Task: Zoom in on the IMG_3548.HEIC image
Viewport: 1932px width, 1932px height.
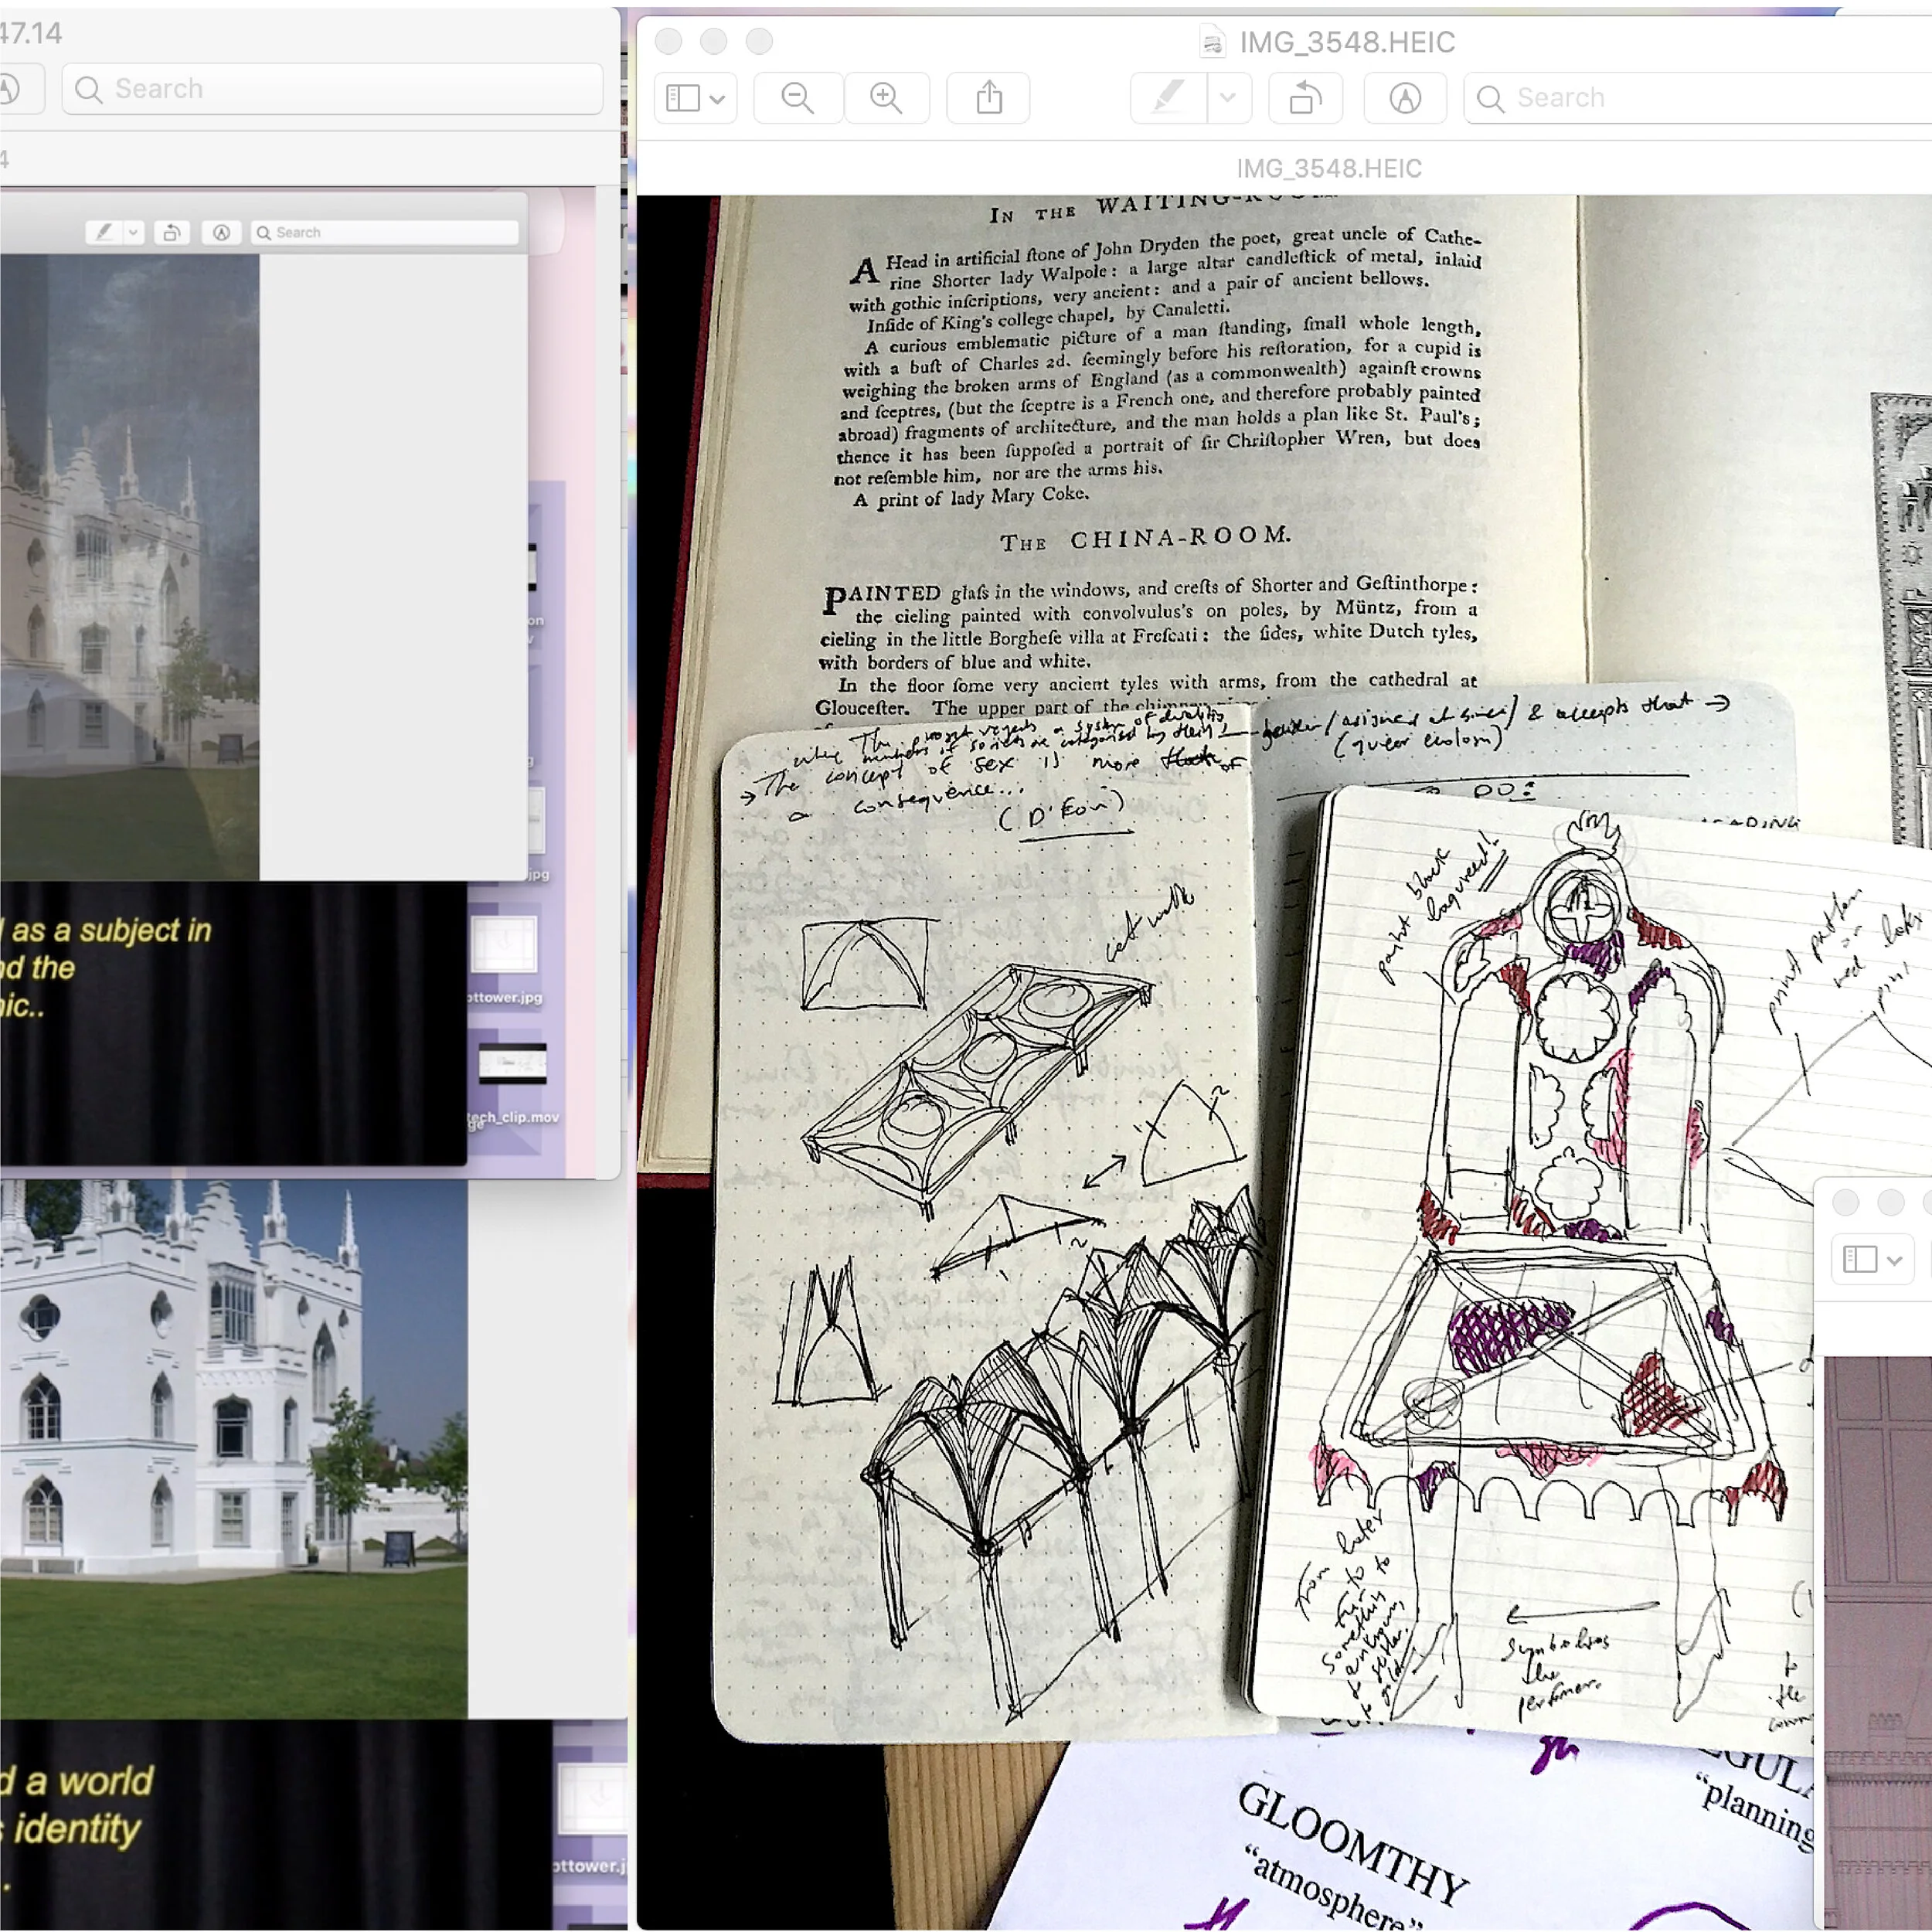Action: (886, 98)
